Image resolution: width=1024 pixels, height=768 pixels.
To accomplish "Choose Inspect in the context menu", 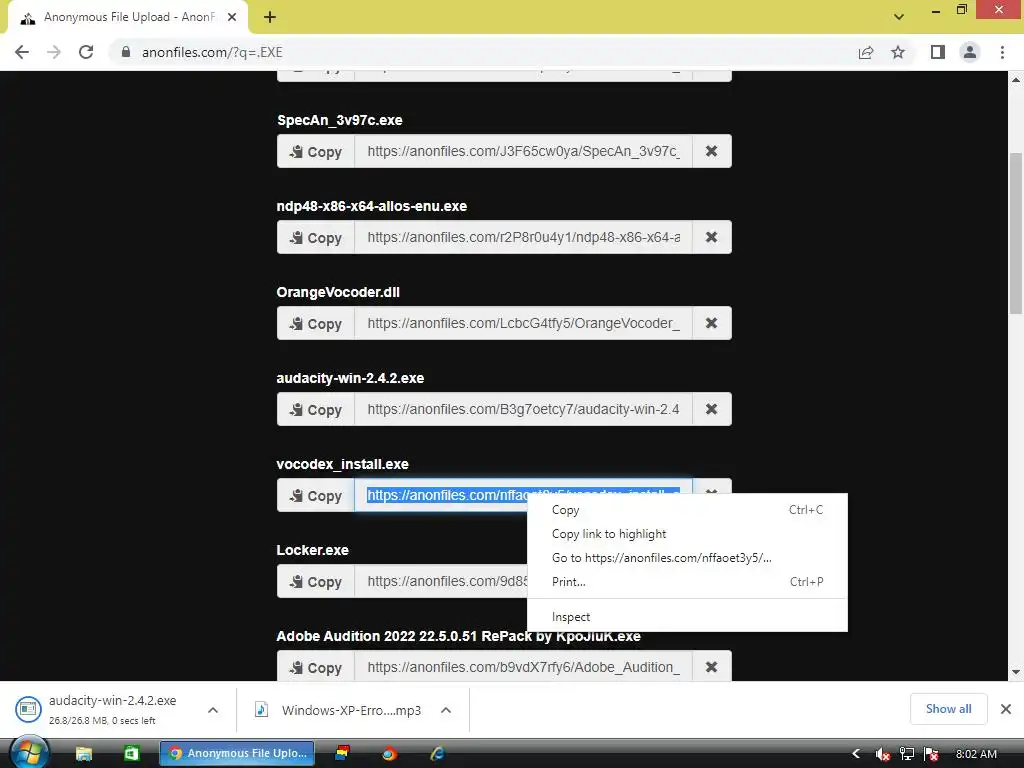I will 687,617.
